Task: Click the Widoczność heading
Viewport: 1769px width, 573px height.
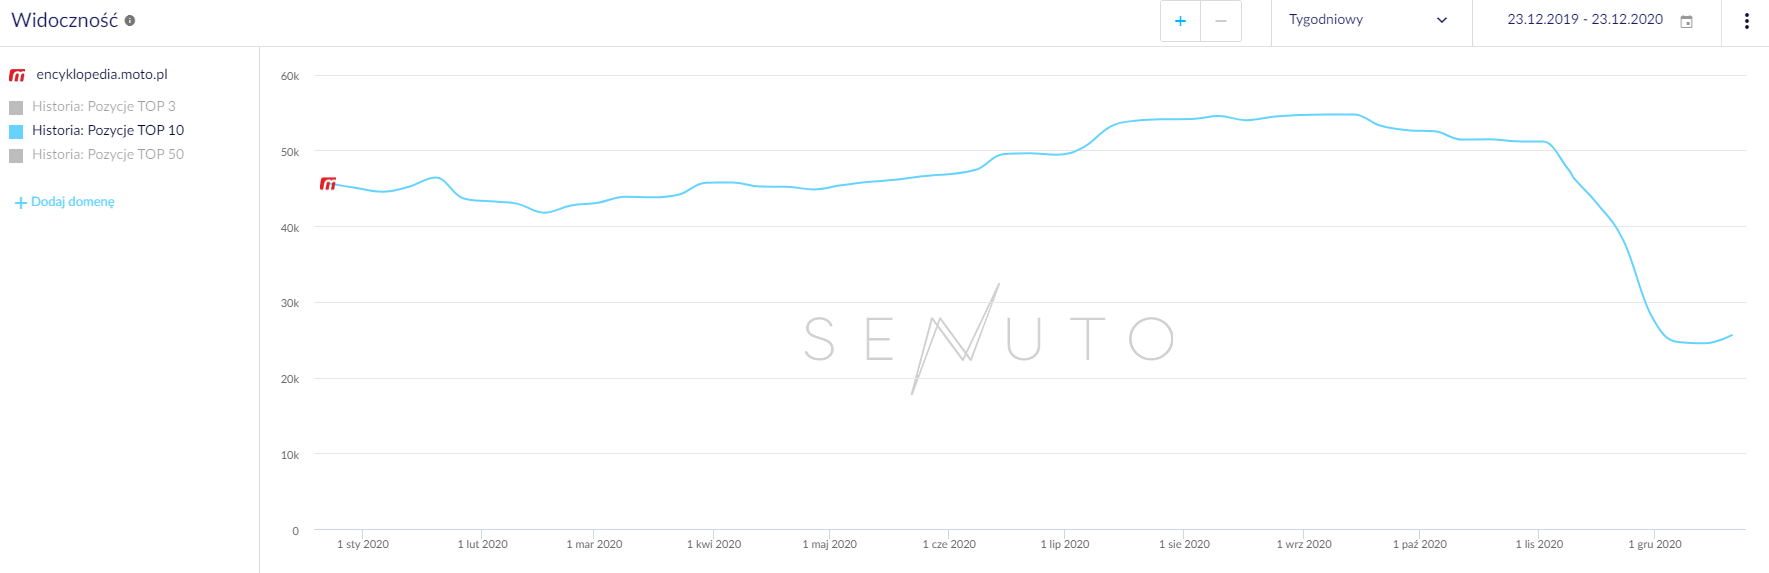Action: (x=64, y=20)
